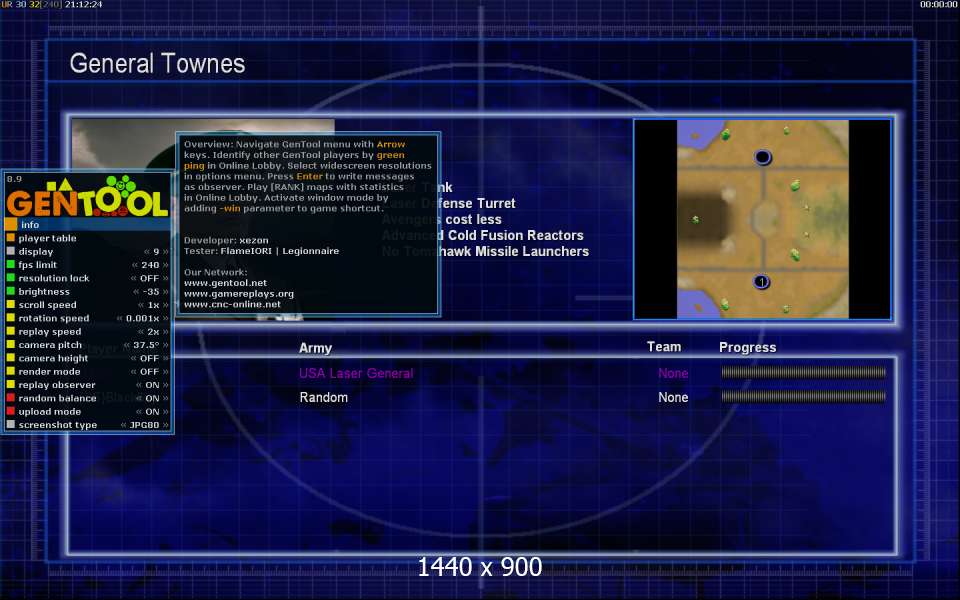Click the yellow square beside scroll speed

(10, 305)
